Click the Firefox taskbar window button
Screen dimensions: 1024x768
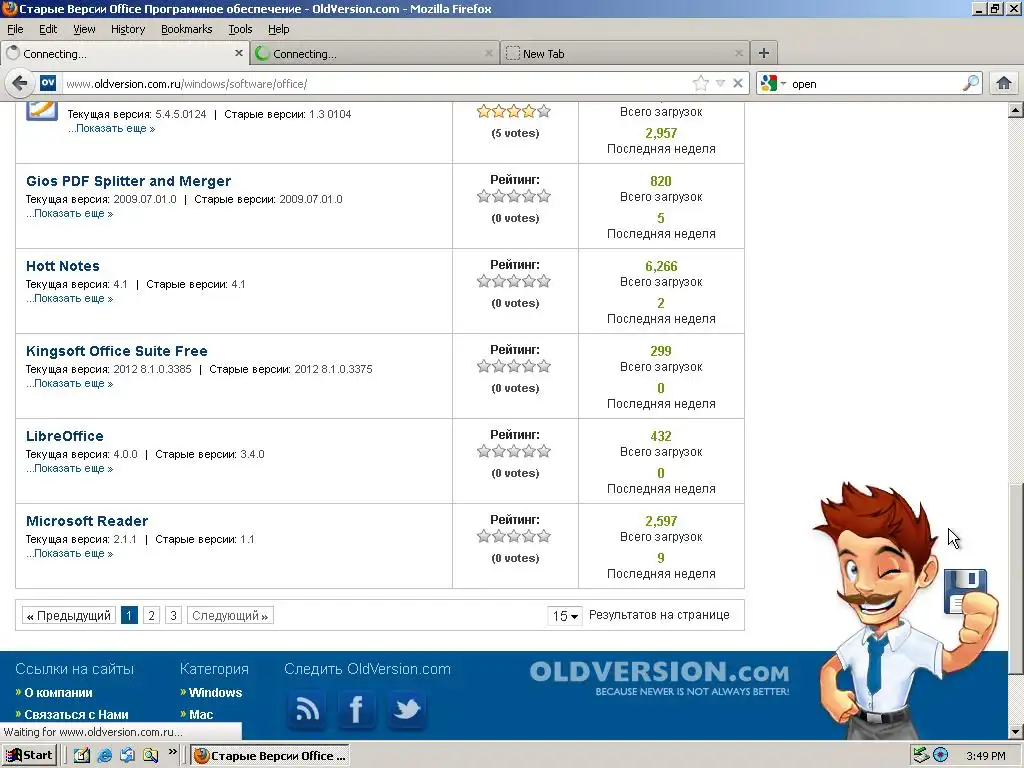pos(270,756)
